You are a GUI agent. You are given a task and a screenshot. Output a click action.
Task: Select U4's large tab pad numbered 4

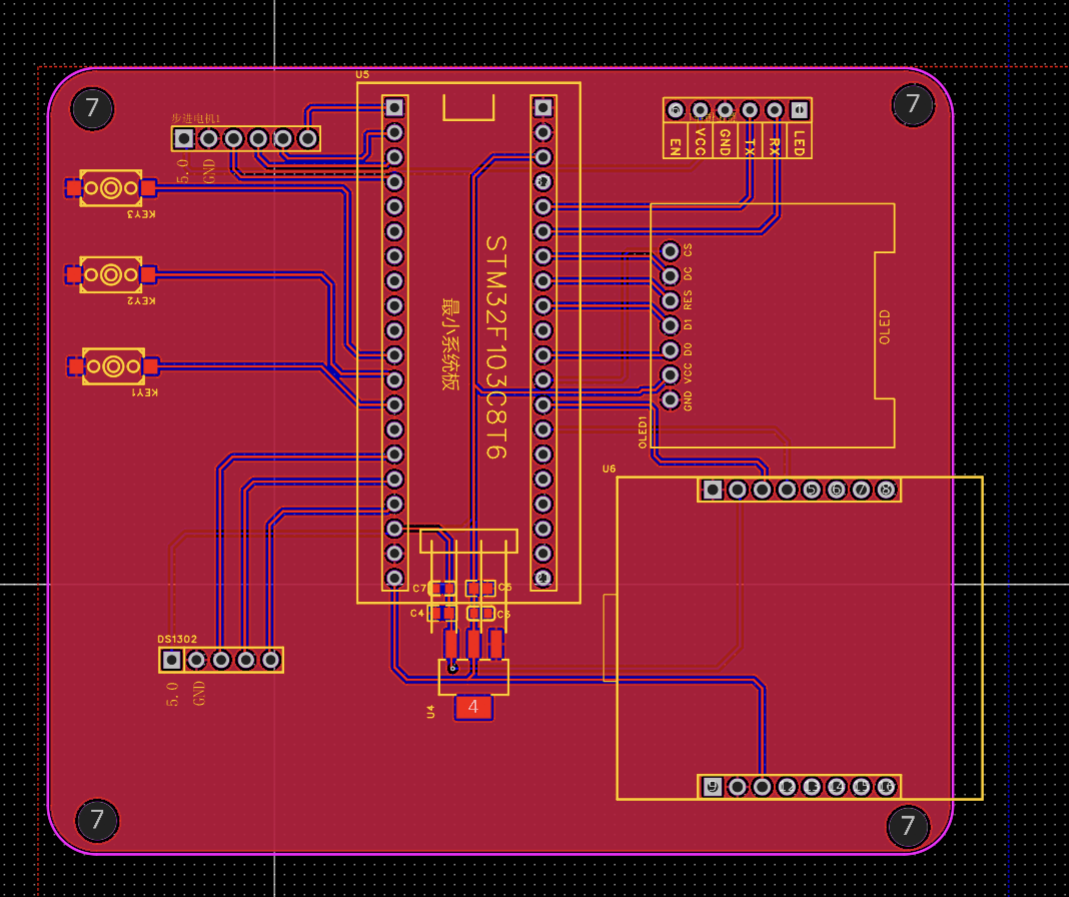473,708
